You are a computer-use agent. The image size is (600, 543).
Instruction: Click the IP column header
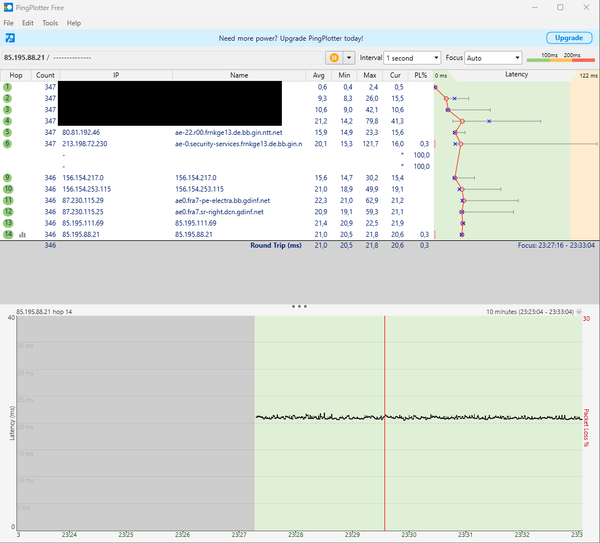click(116, 75)
